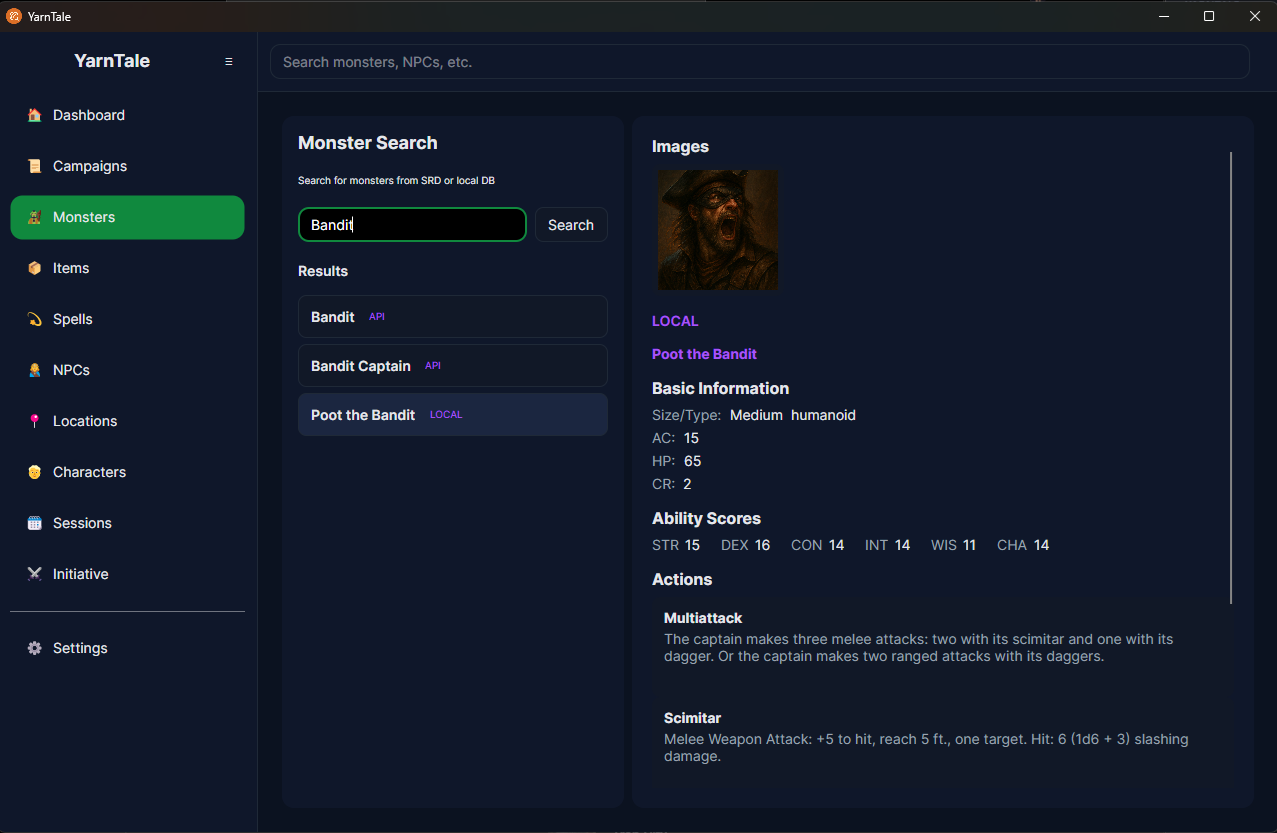Collapse the sidebar with the hamburger button
This screenshot has width=1277, height=833.
pyautogui.click(x=228, y=61)
